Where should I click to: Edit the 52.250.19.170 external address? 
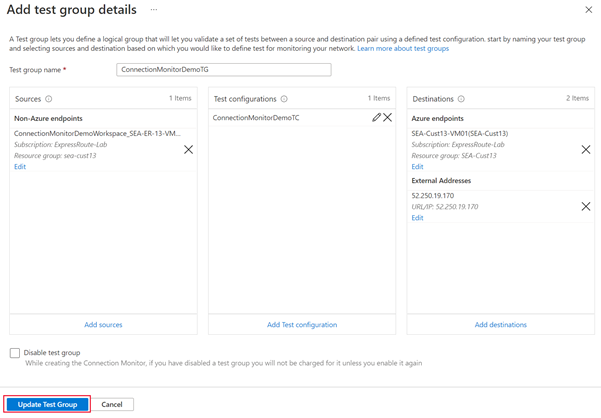(x=418, y=218)
